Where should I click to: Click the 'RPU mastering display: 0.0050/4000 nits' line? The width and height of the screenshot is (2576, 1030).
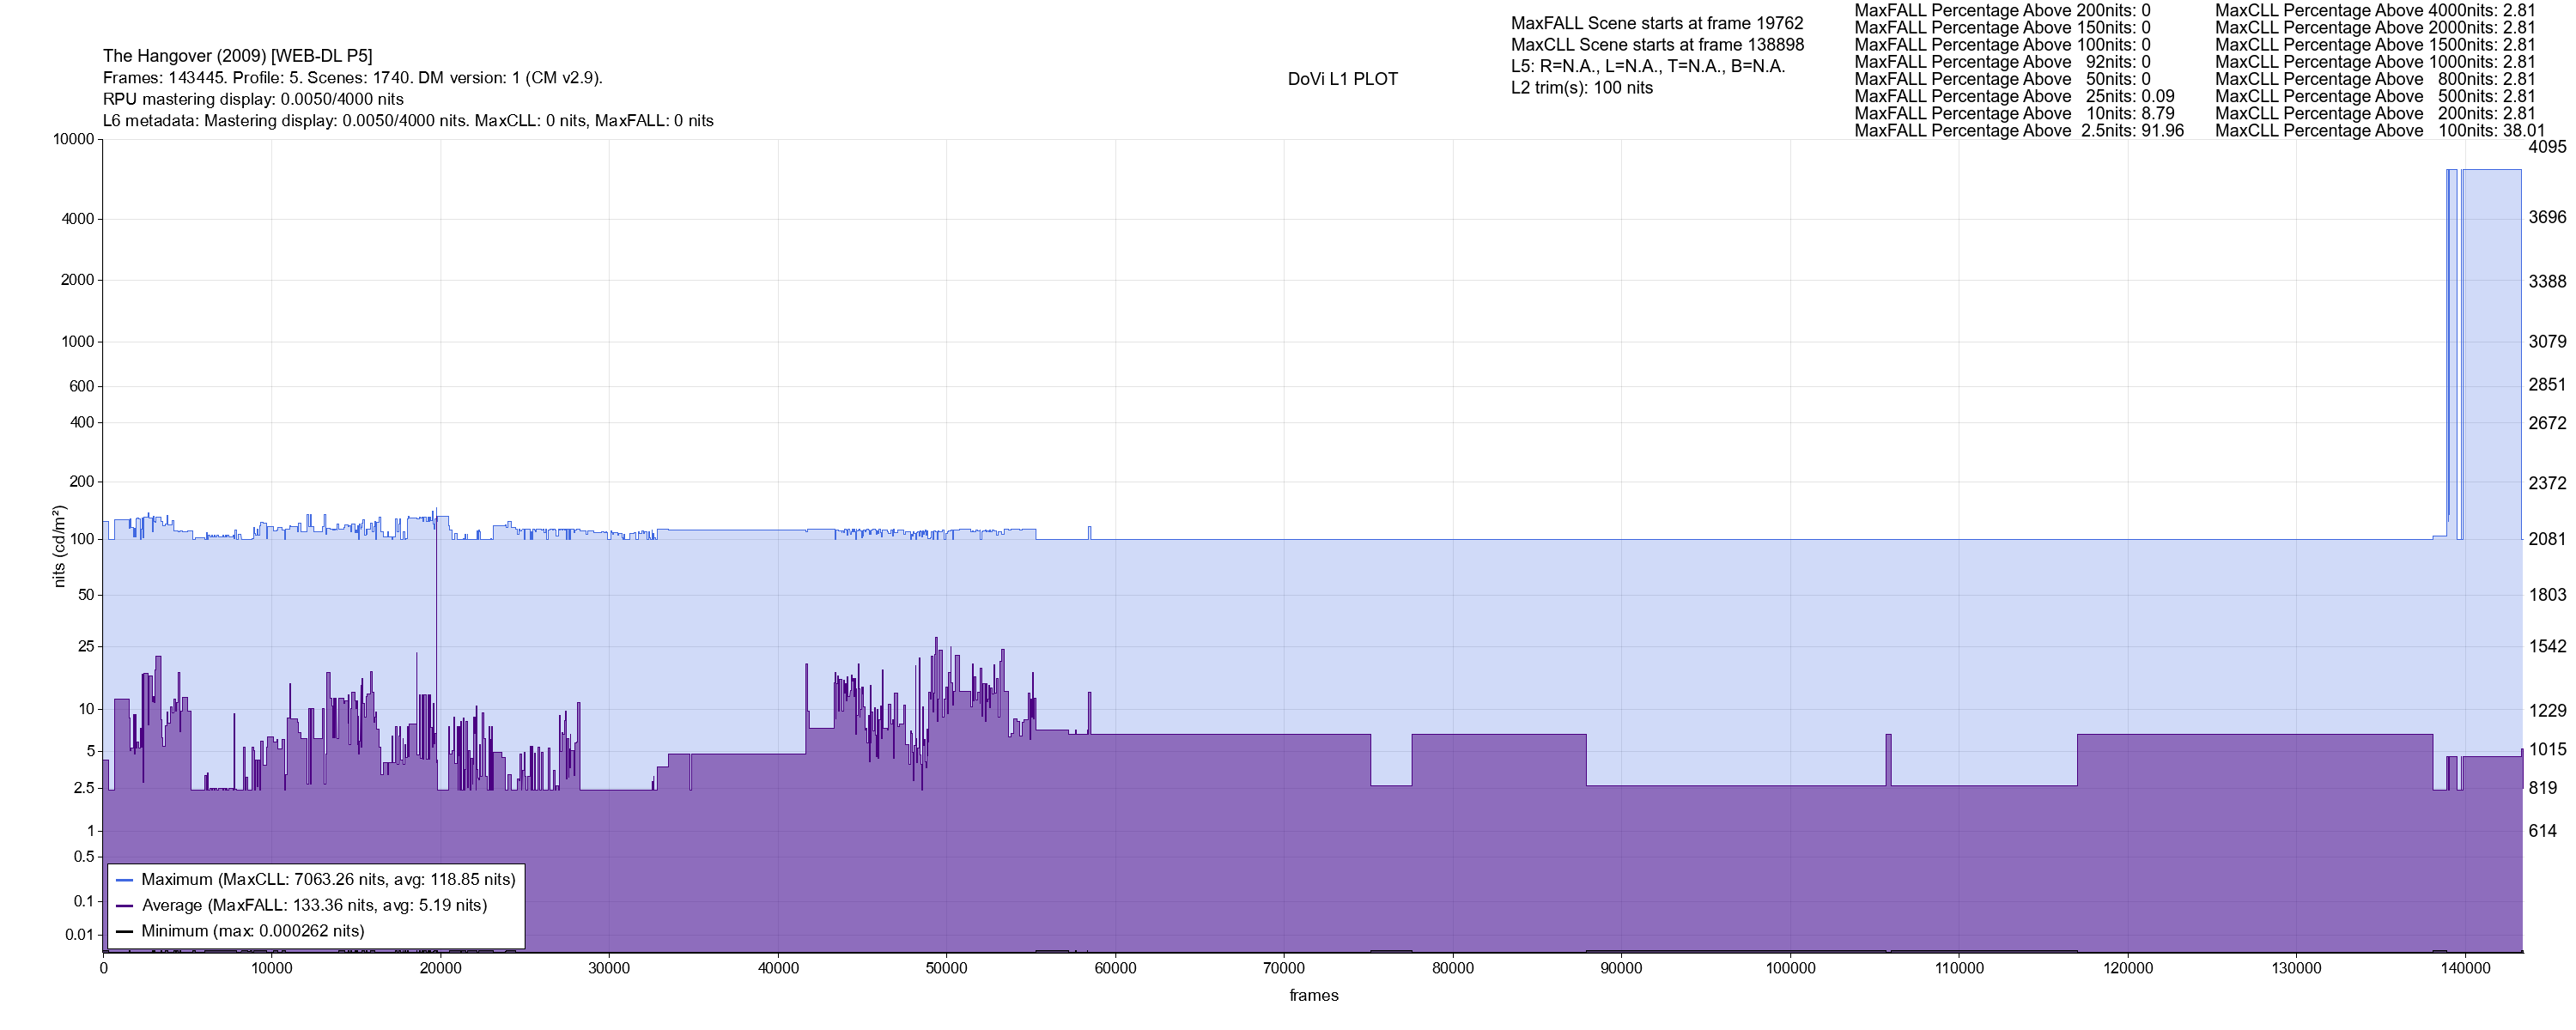pos(253,99)
